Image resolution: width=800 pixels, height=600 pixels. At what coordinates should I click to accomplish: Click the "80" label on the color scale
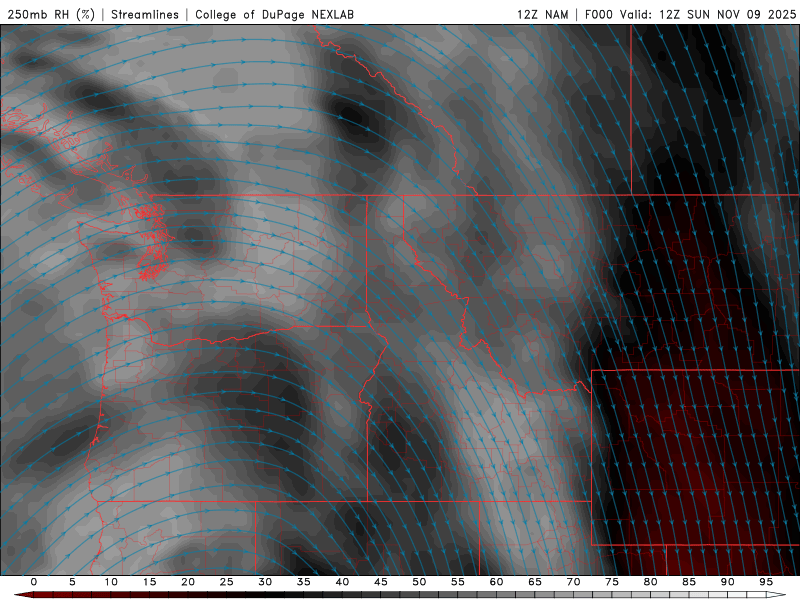pos(651,582)
